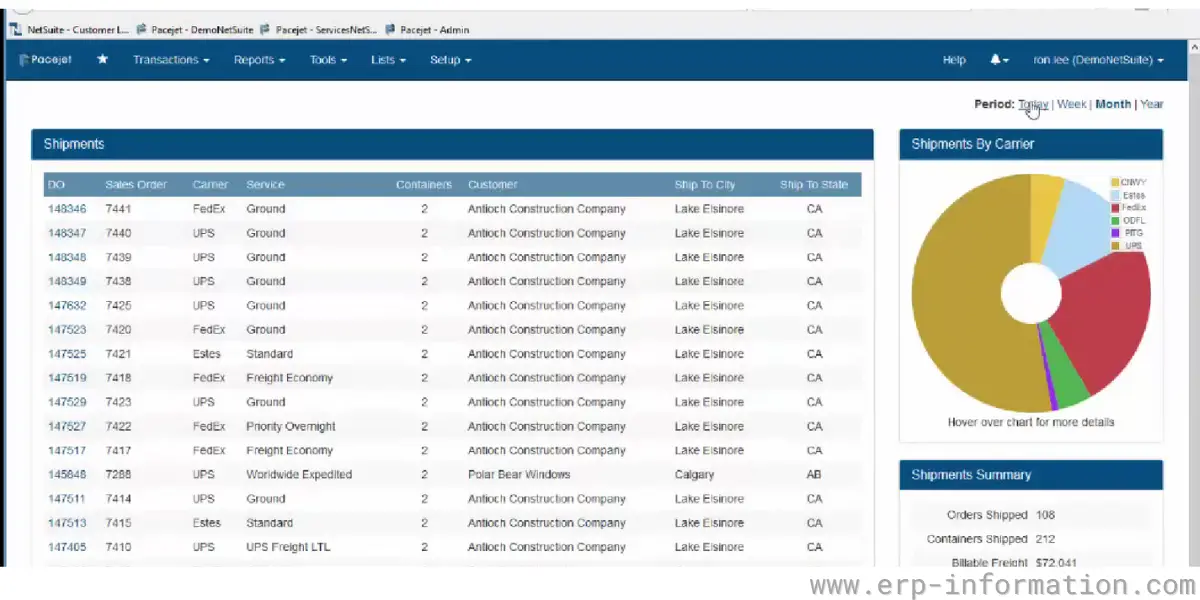Click the Polar Bear Windows customer cell
Viewport: 1200px width, 600px height.
pyautogui.click(x=519, y=474)
